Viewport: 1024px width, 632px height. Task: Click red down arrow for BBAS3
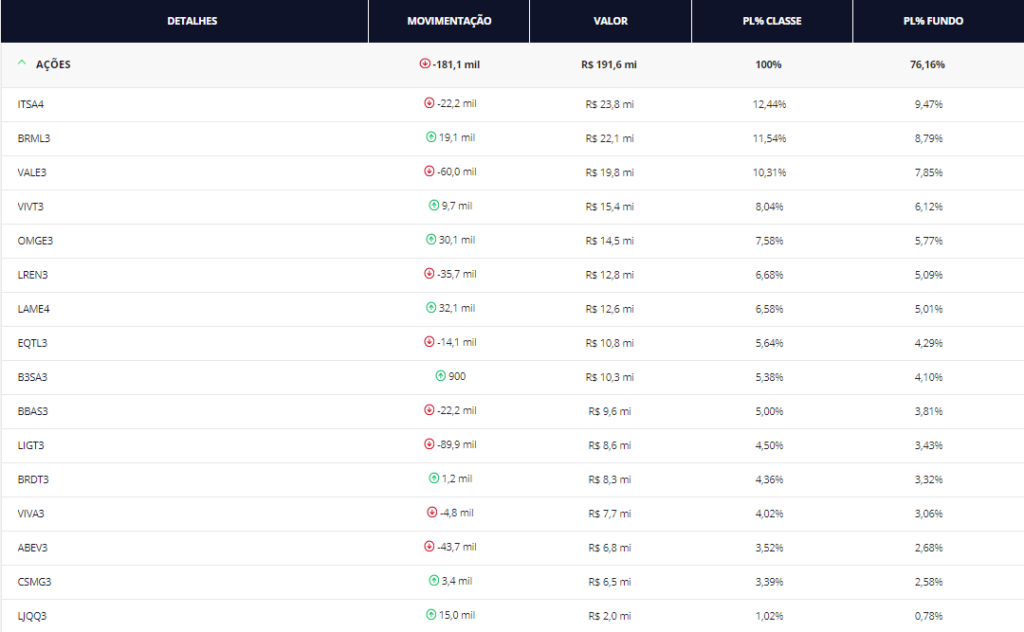point(429,410)
